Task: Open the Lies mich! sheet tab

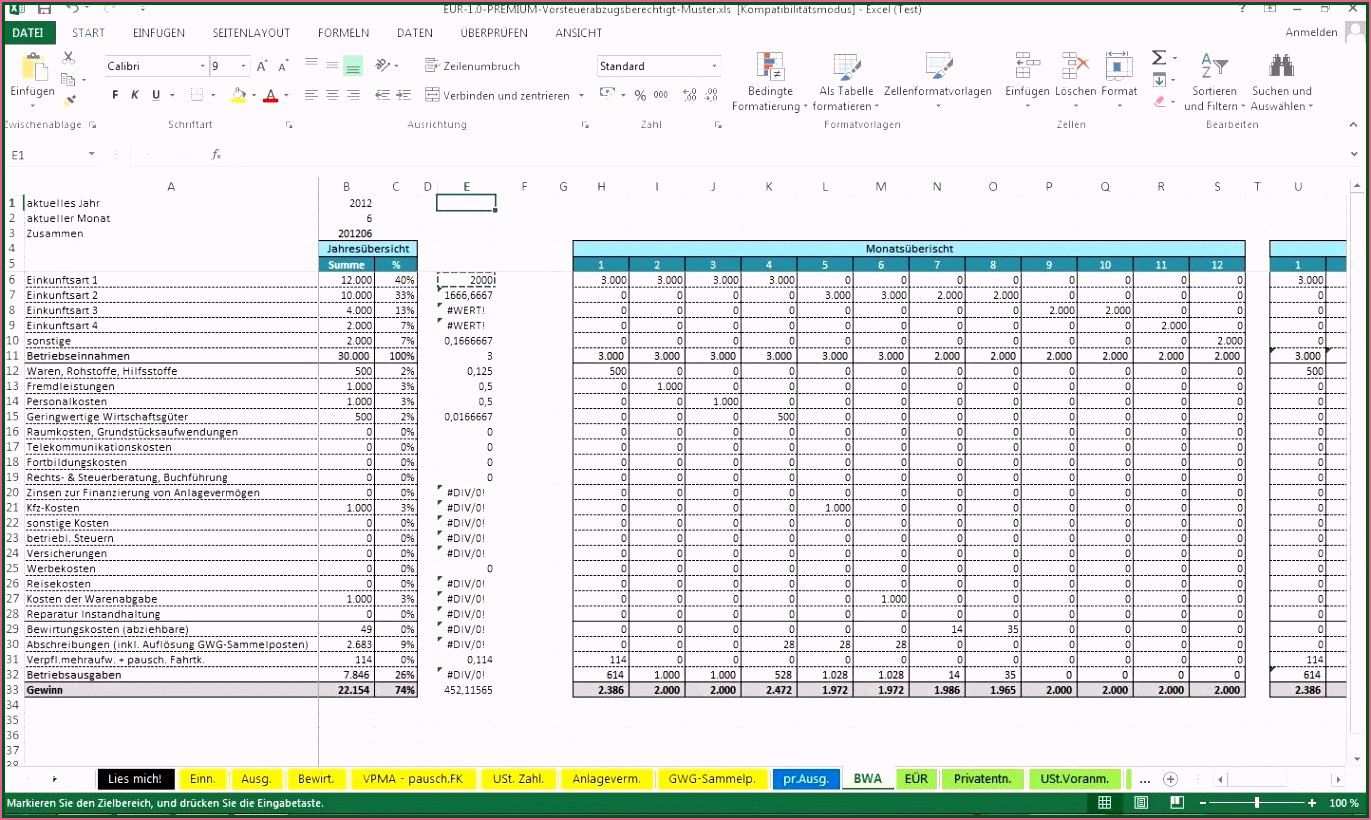Action: coord(135,779)
